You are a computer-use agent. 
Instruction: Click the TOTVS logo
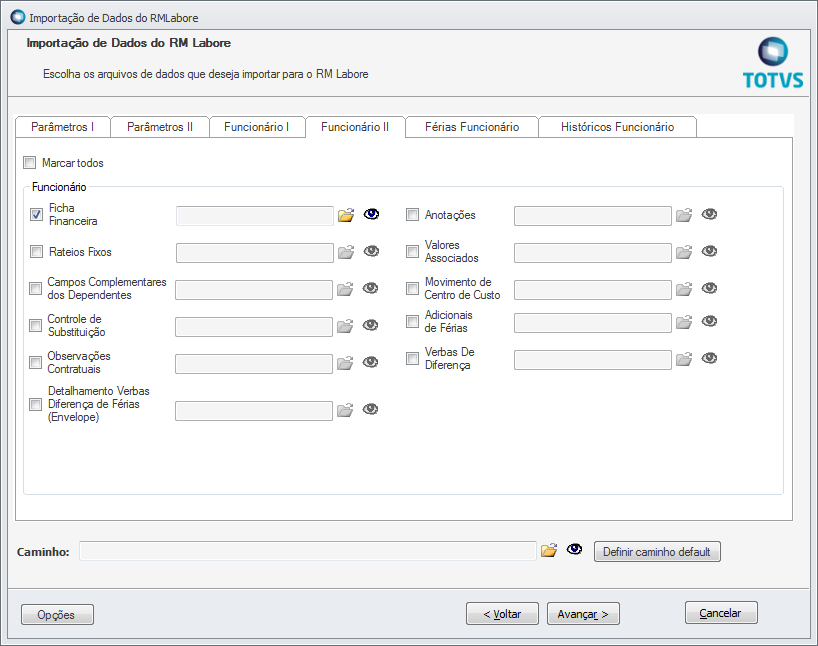tap(773, 63)
